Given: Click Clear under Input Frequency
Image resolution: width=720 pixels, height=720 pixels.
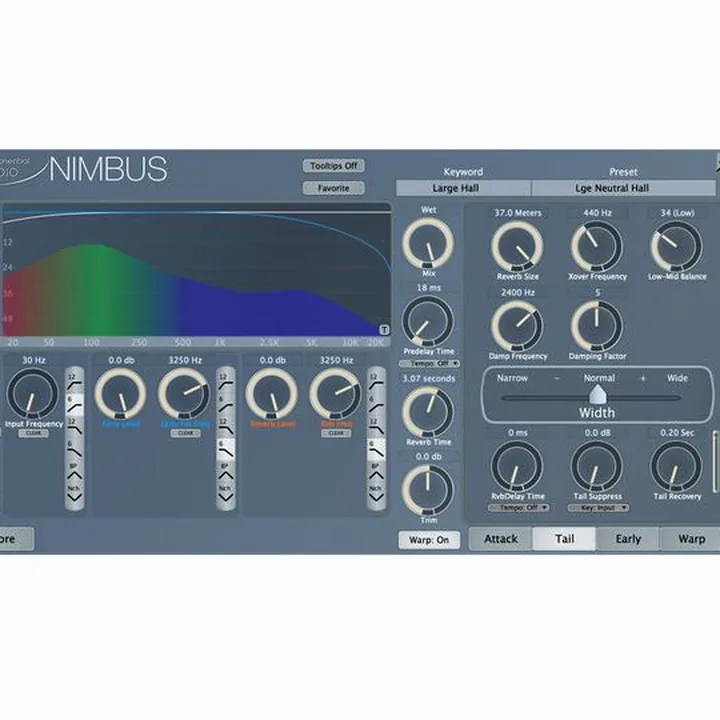Looking at the screenshot, I should tap(34, 433).
